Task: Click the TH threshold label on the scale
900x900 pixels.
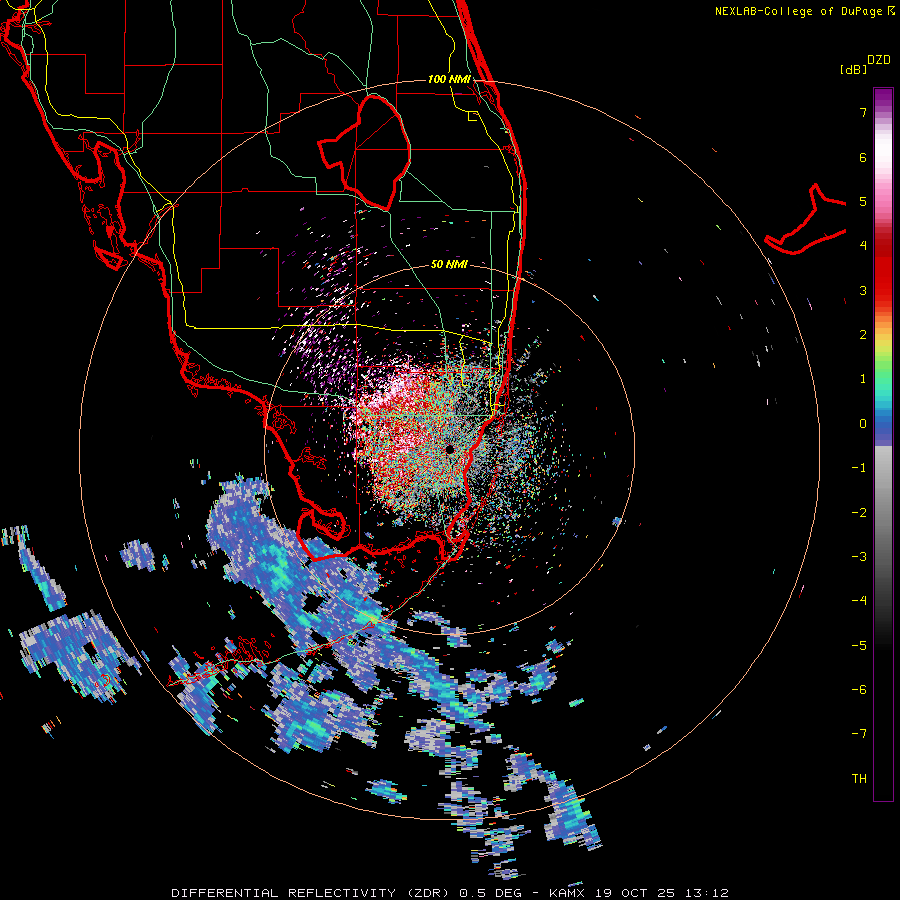Action: 859,779
